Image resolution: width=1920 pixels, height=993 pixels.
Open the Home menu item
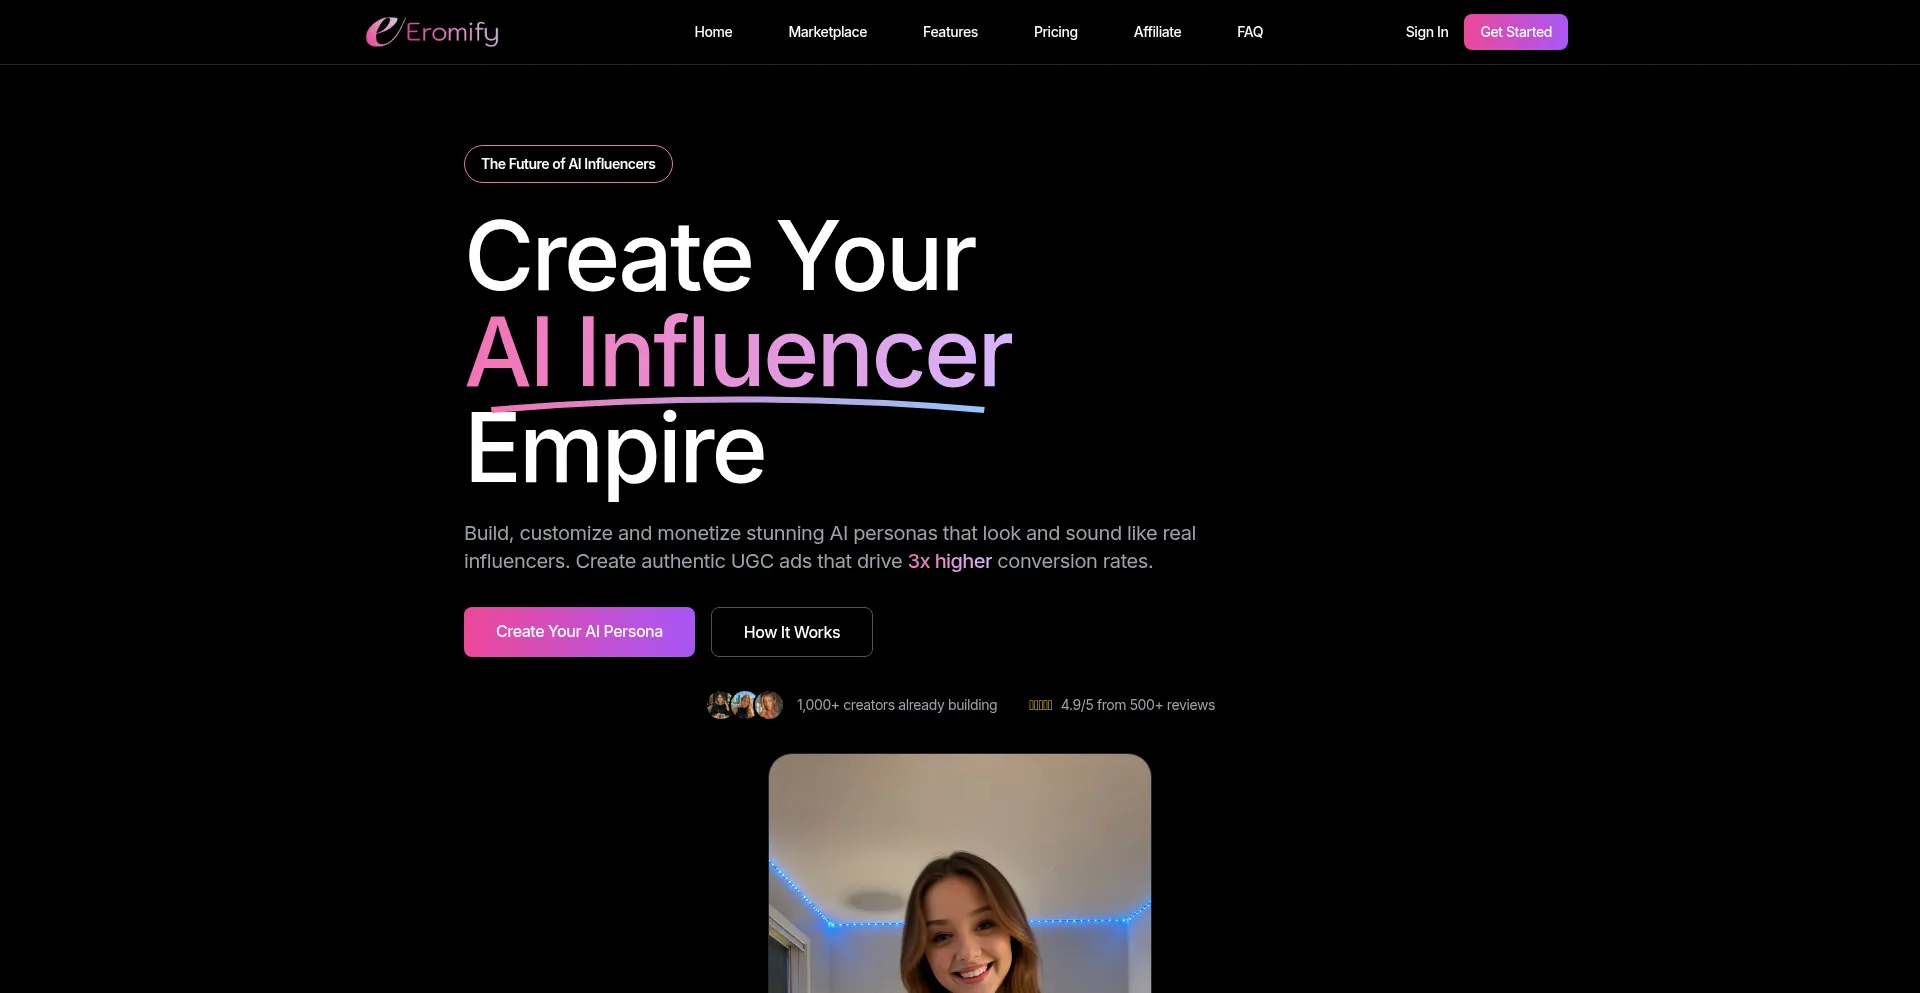(x=713, y=32)
